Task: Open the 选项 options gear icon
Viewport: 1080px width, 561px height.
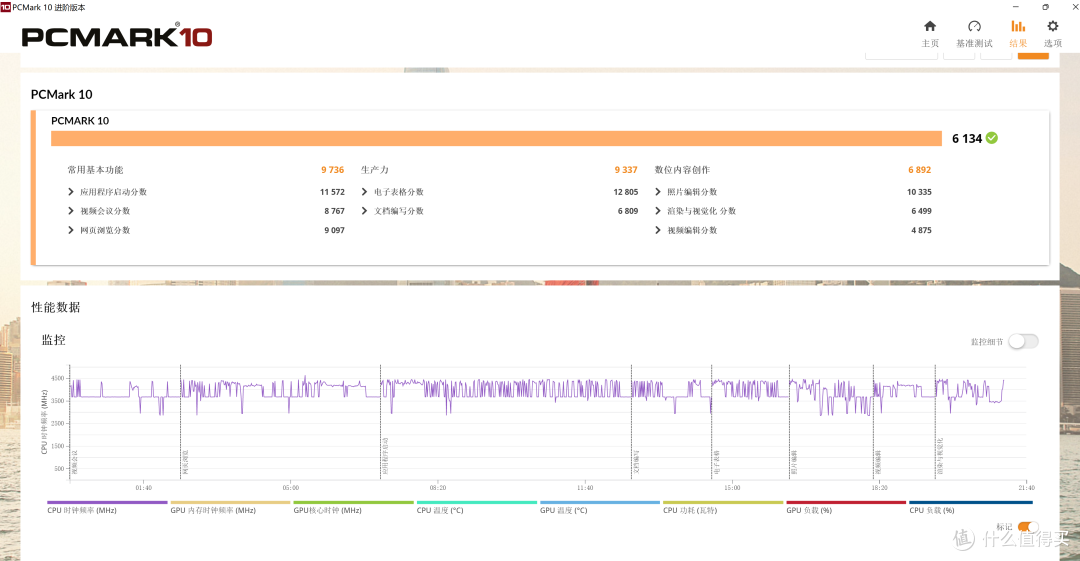Action: coord(1052,26)
